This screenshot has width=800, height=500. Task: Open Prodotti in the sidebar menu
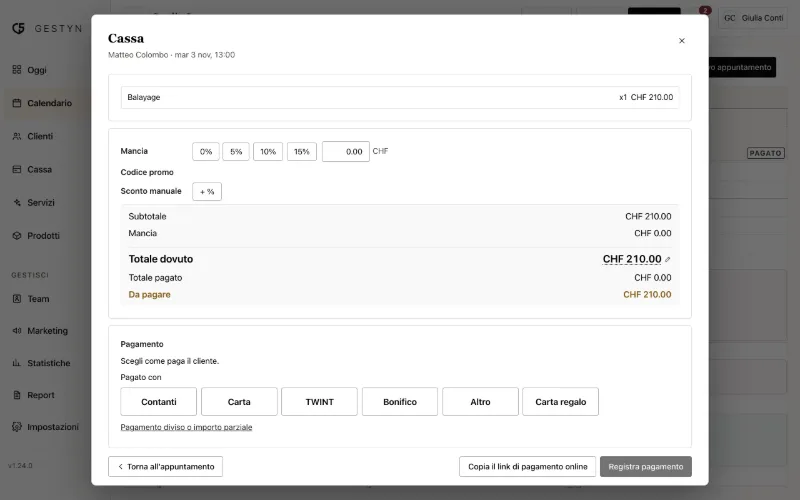[43, 236]
